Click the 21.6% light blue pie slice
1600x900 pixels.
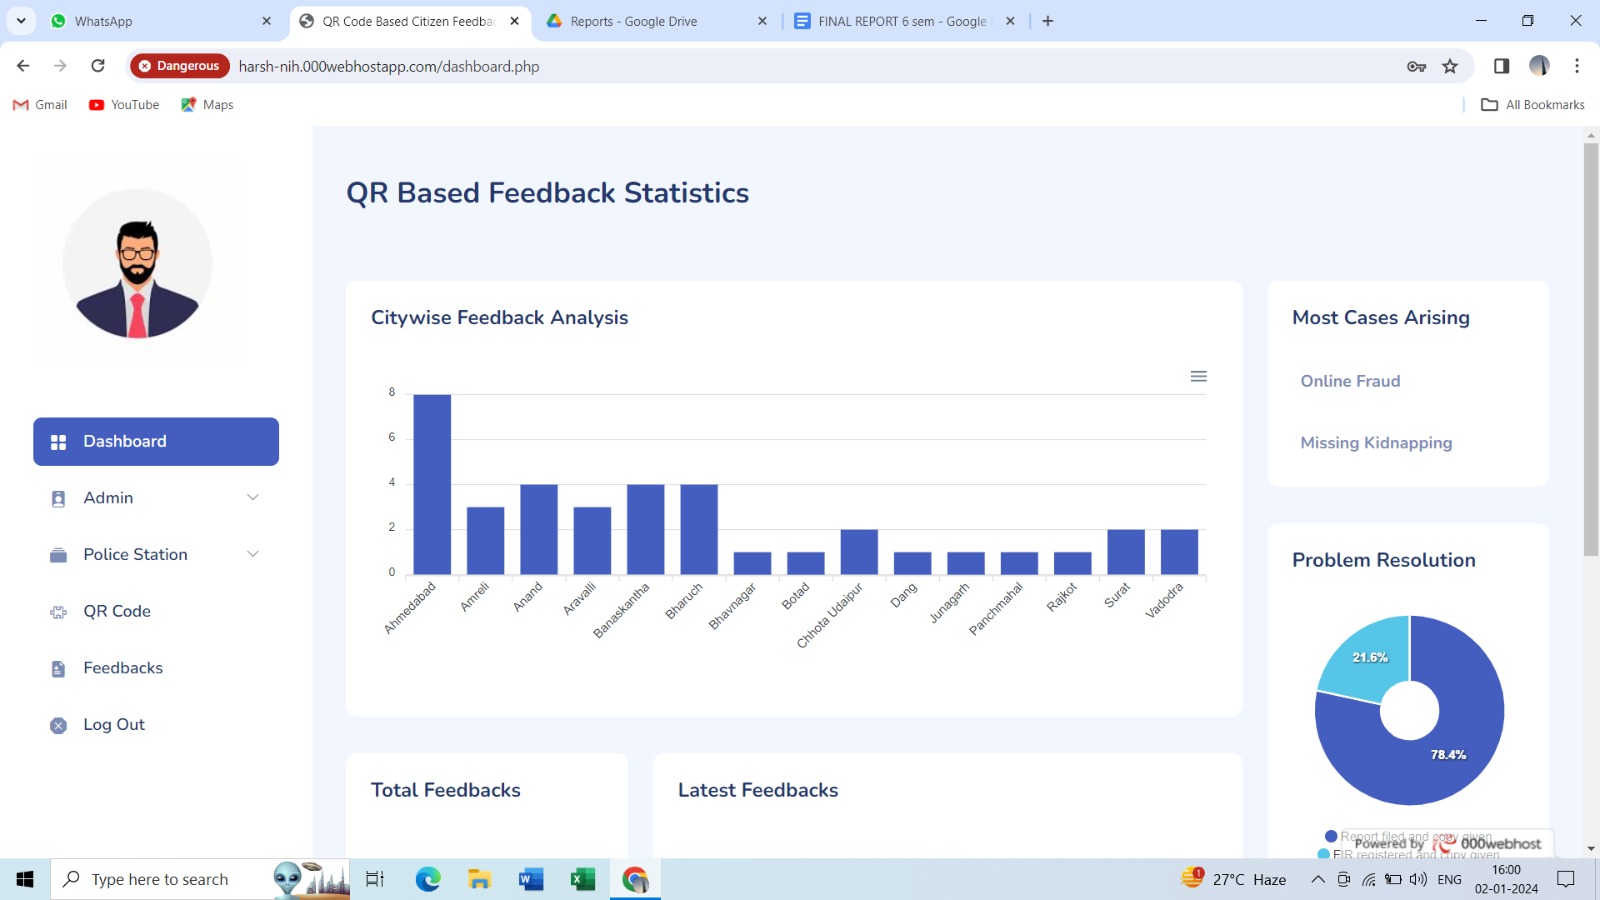click(1370, 658)
